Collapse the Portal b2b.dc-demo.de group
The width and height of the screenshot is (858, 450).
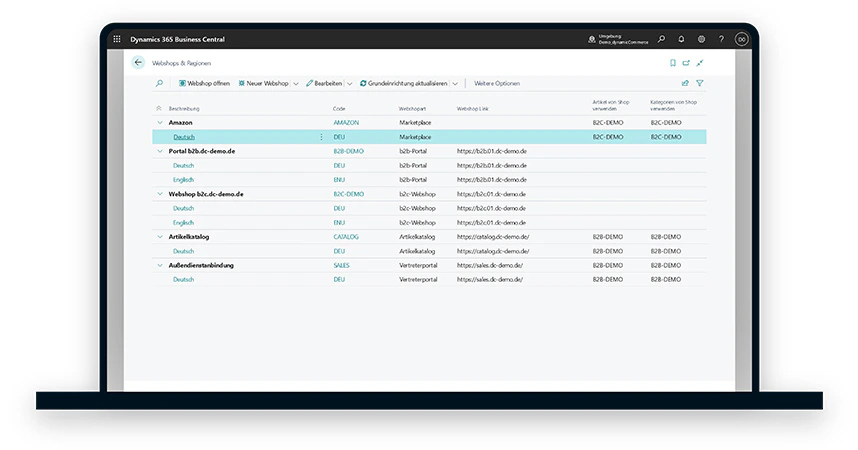tap(160, 151)
